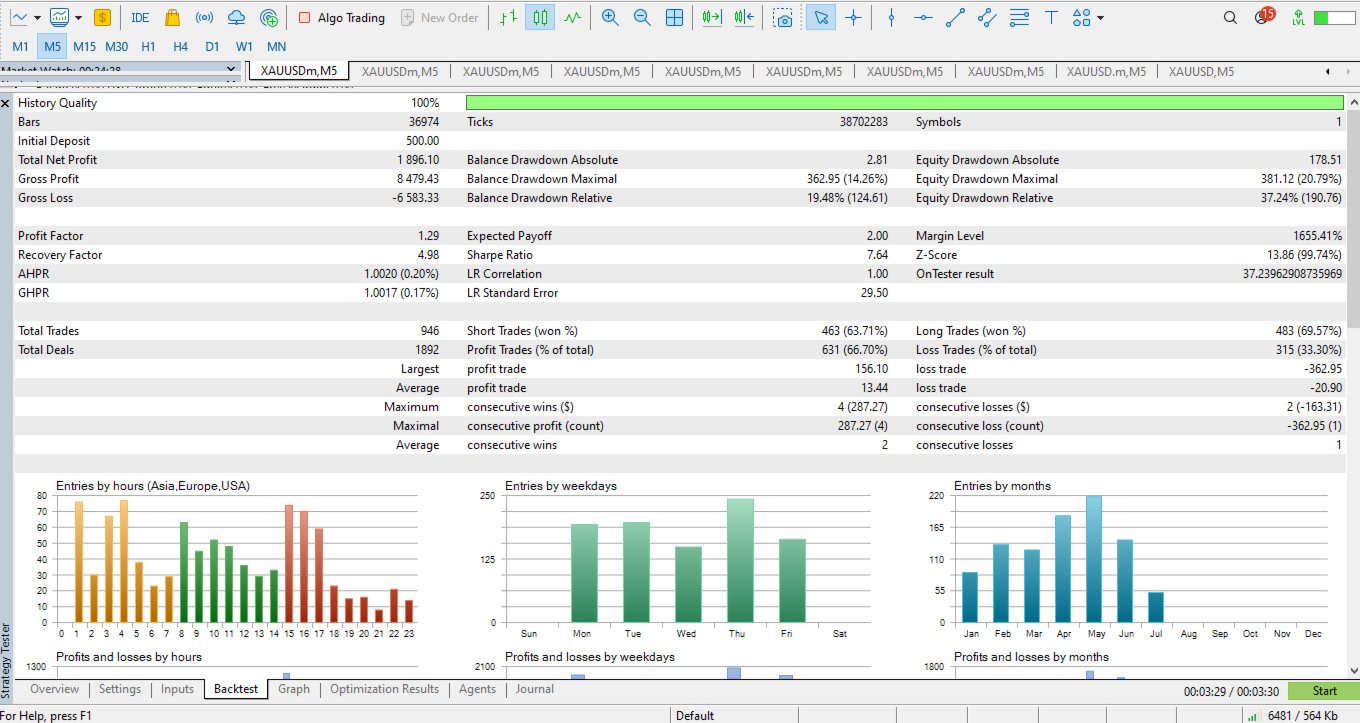Viewport: 1360px width, 723px height.
Task: Click the green Start button
Action: coord(1324,691)
